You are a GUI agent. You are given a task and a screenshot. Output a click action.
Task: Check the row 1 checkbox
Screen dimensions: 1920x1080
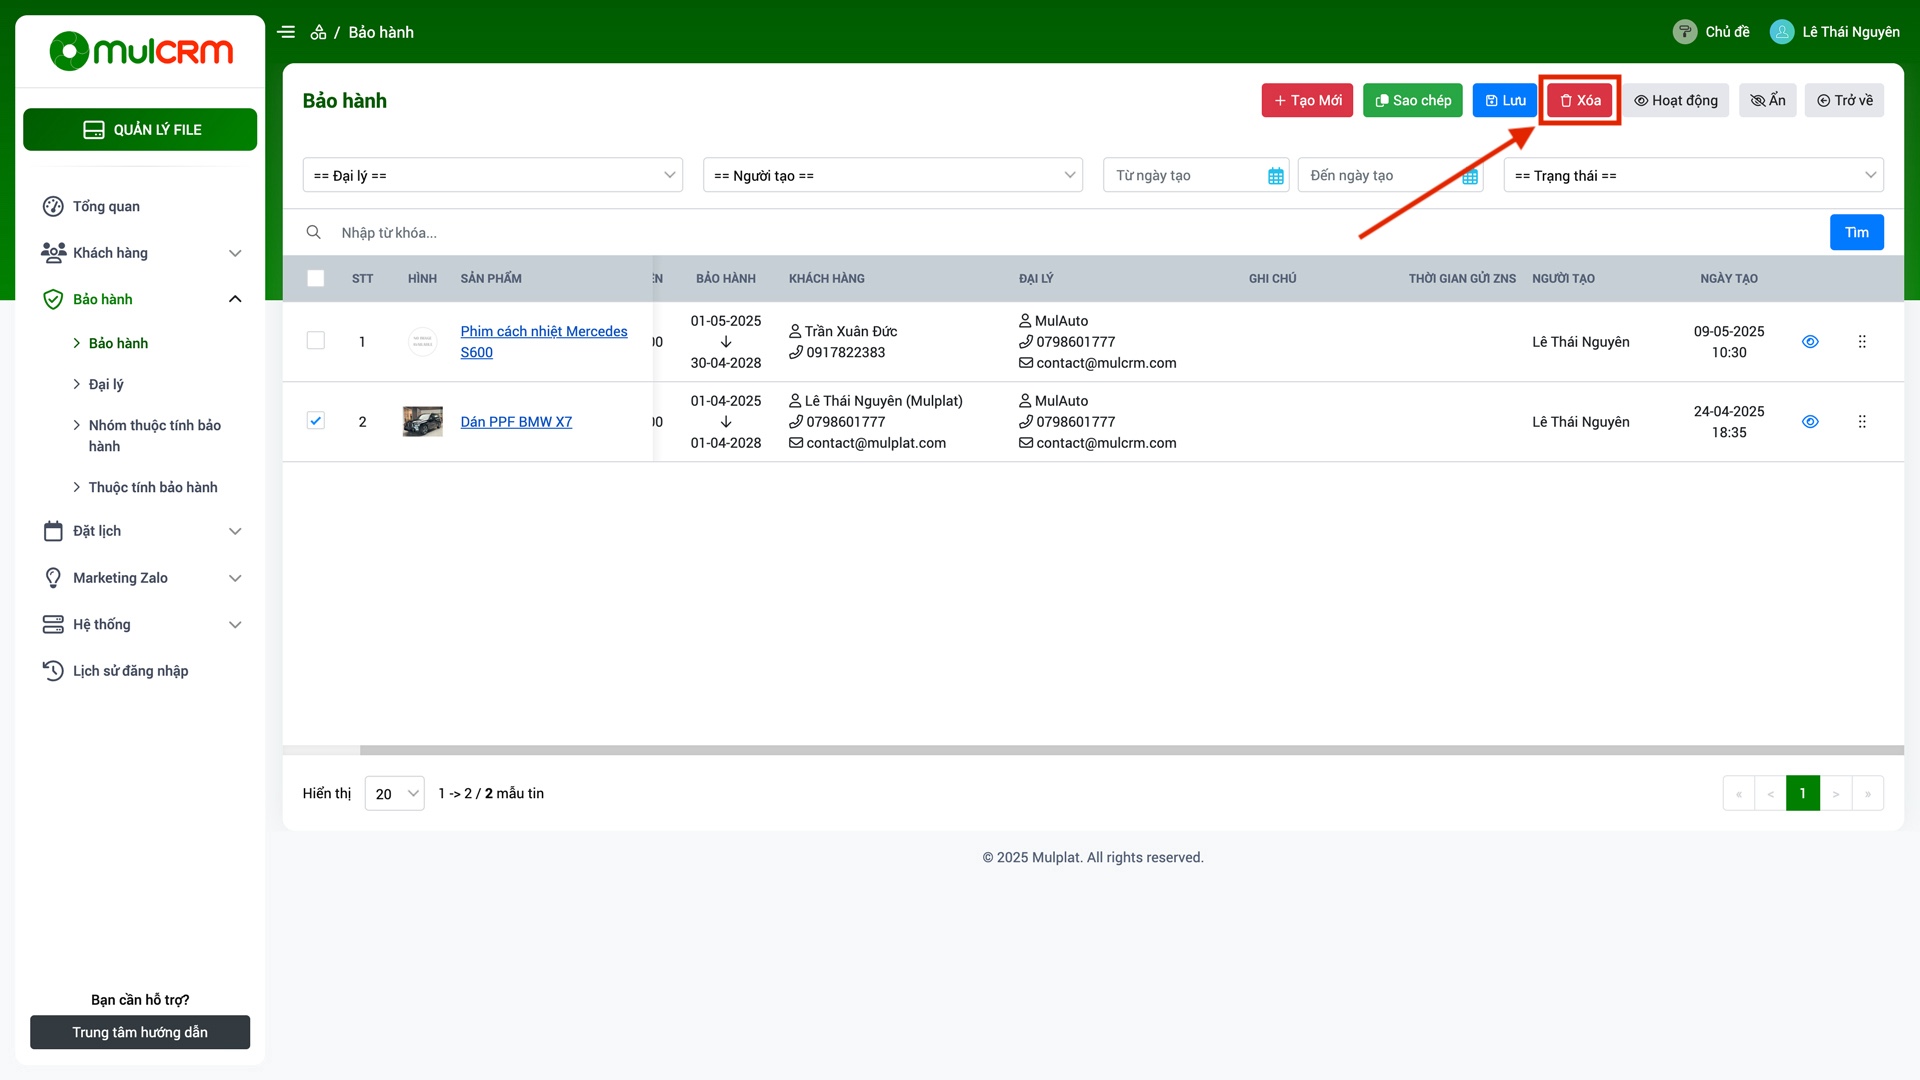315,341
